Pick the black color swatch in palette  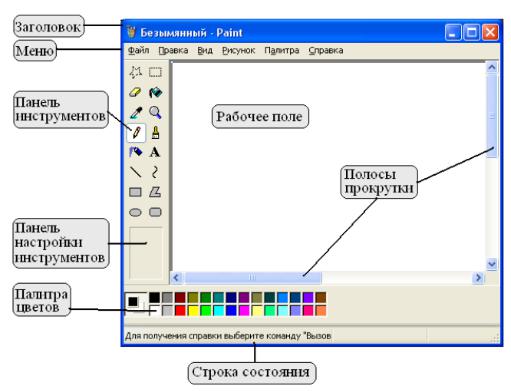click(x=154, y=297)
